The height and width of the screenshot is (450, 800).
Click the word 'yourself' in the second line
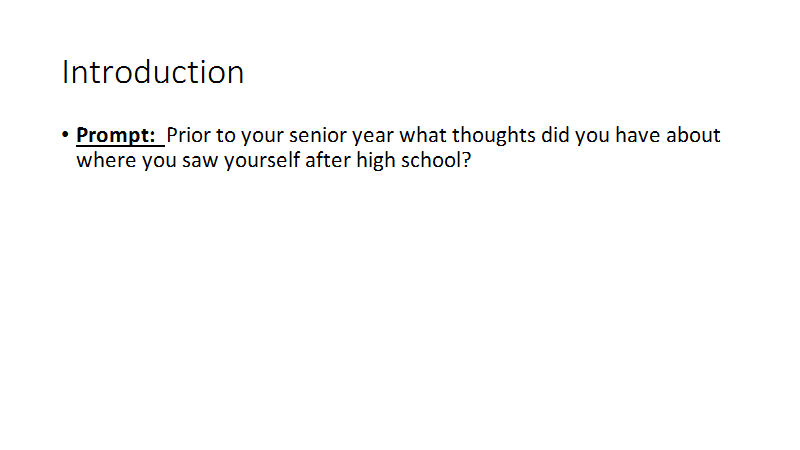pos(262,161)
